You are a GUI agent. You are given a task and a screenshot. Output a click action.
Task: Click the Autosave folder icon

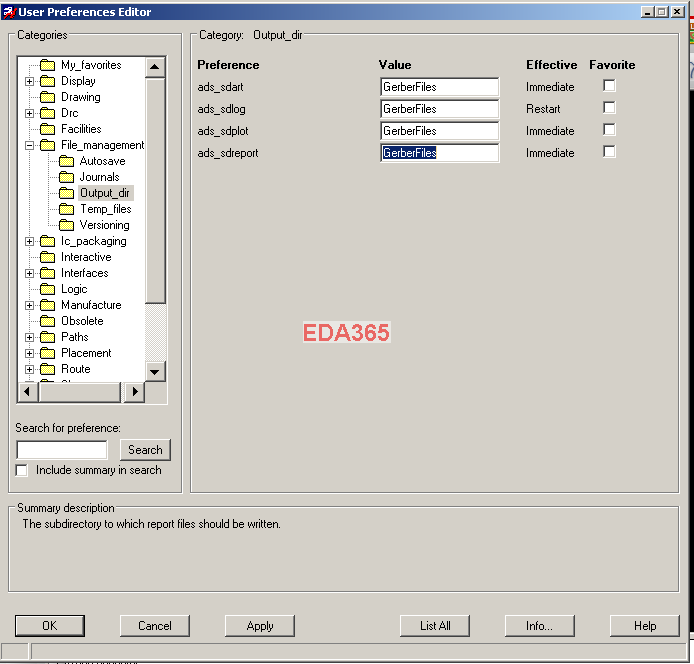click(x=66, y=161)
